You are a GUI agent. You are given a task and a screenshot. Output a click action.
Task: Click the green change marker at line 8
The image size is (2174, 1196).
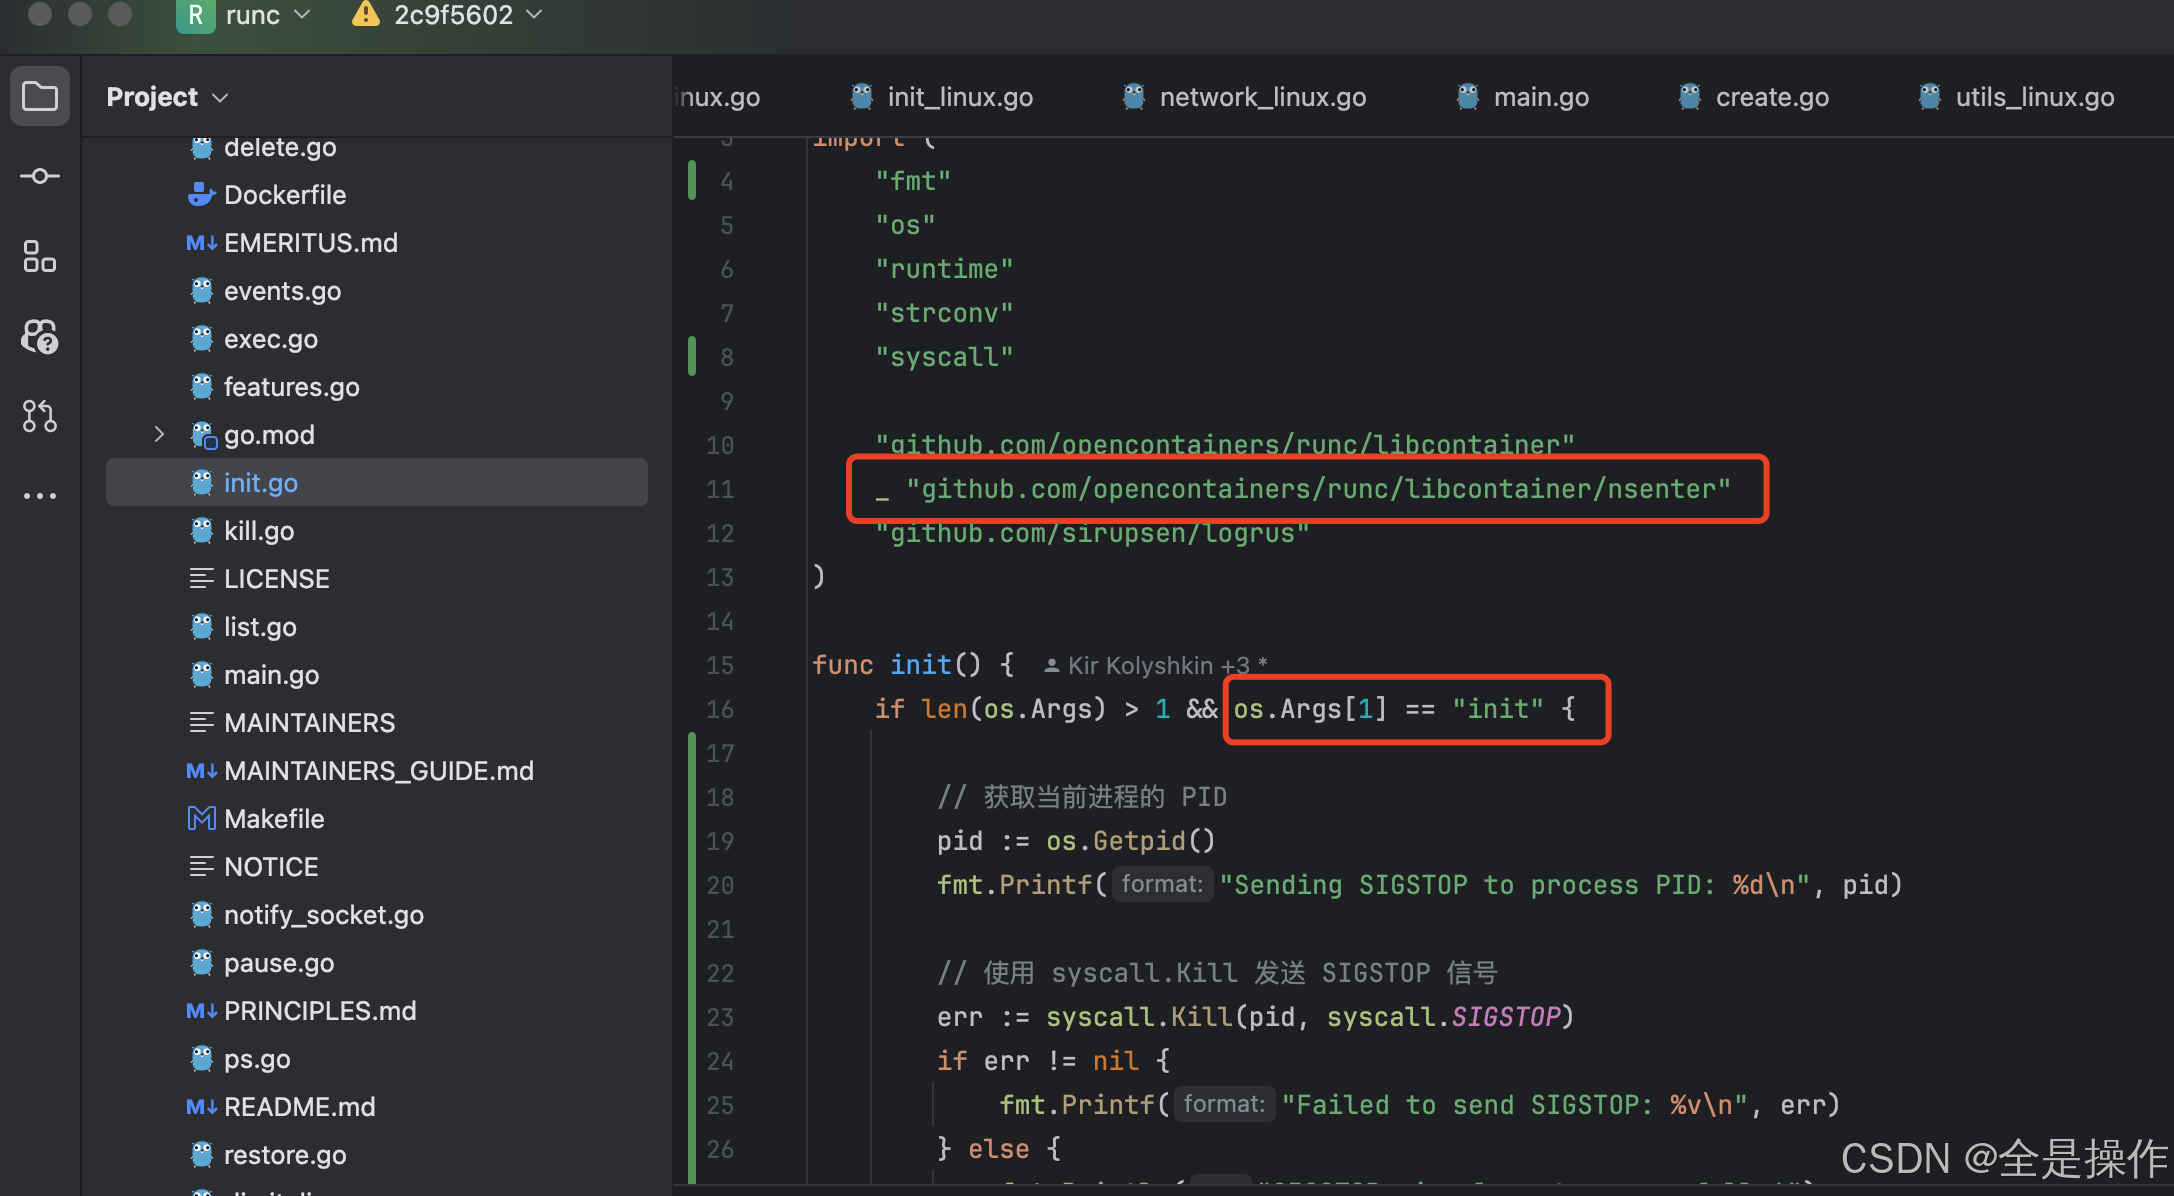point(692,357)
